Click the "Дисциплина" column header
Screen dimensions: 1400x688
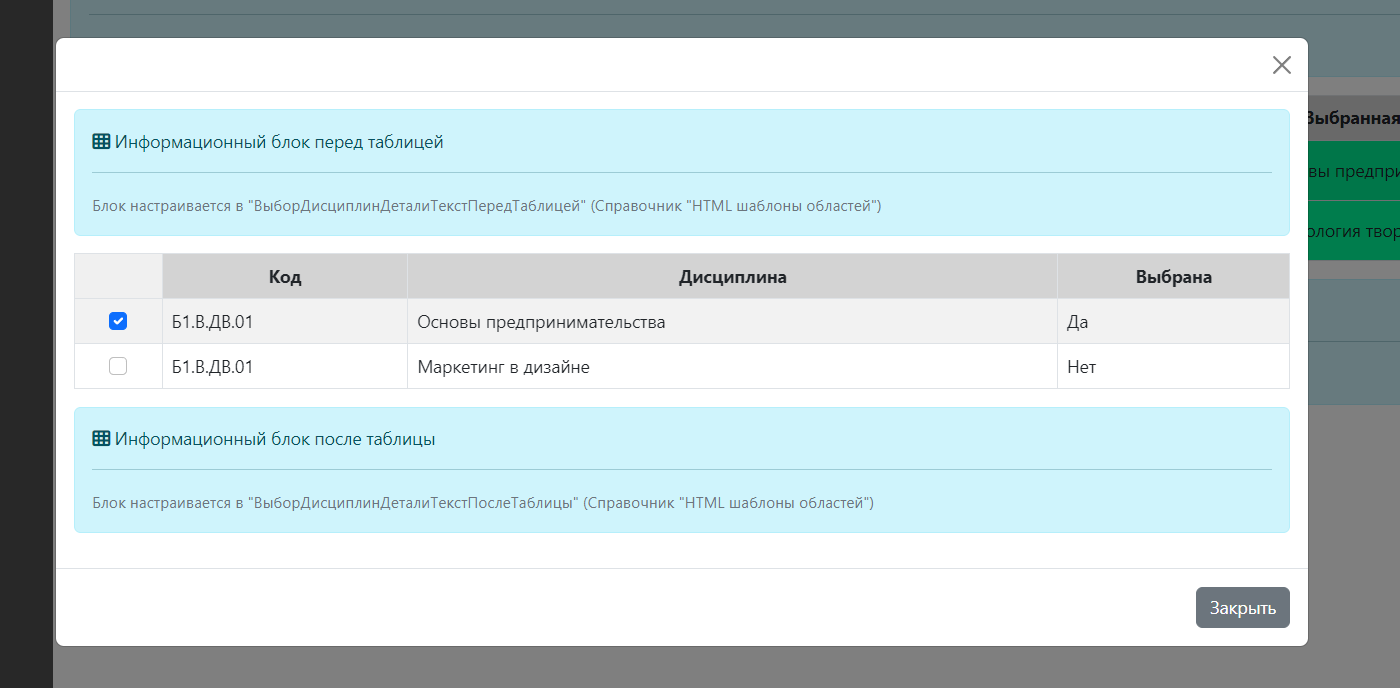732,277
